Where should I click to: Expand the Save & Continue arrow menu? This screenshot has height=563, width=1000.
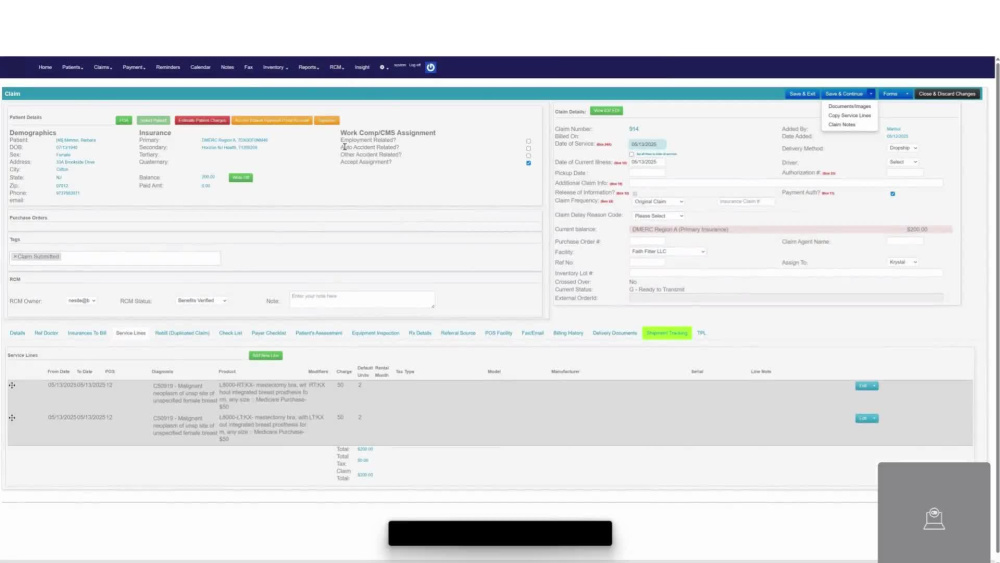871,94
